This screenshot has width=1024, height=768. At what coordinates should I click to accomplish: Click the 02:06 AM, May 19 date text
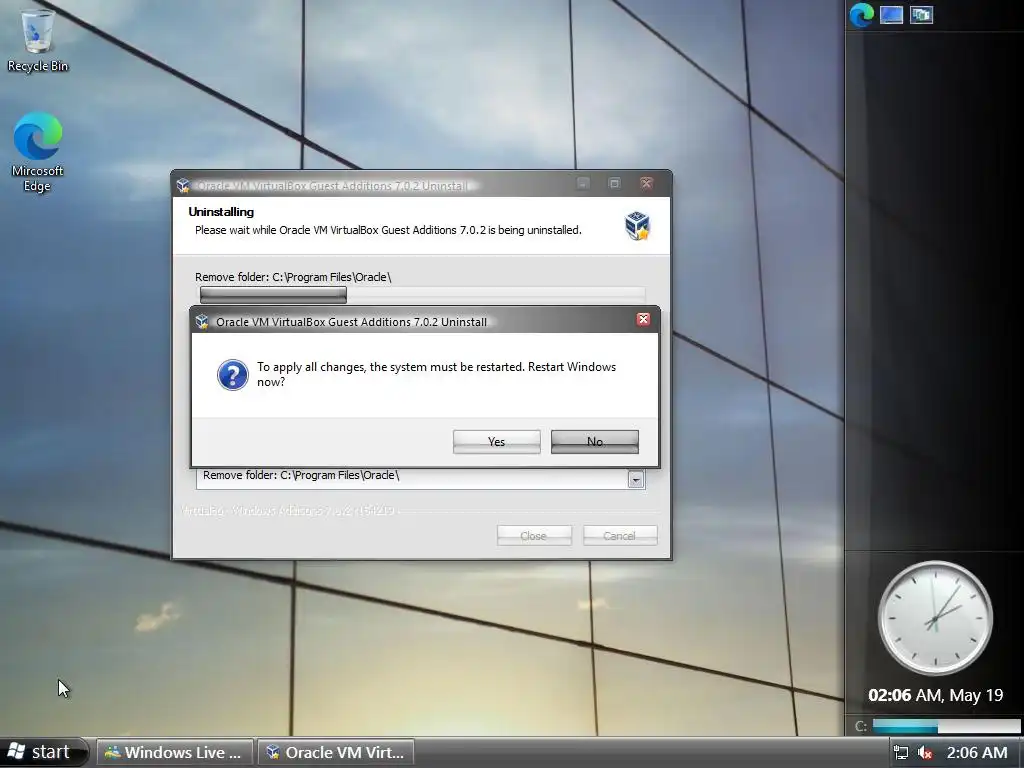point(935,695)
